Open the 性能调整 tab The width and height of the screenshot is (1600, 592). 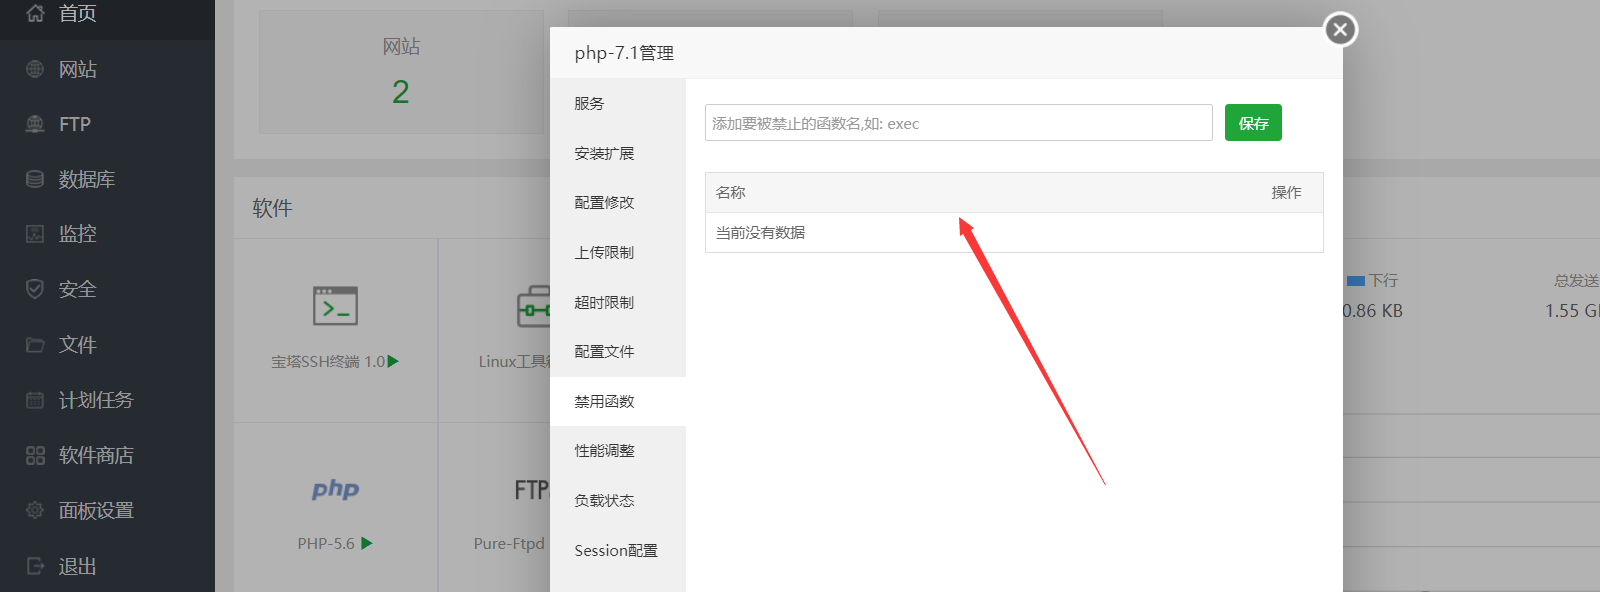click(x=617, y=450)
